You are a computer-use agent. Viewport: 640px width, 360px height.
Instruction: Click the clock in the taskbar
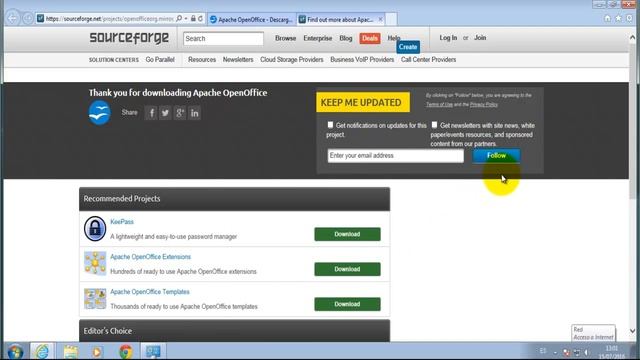click(x=611, y=352)
